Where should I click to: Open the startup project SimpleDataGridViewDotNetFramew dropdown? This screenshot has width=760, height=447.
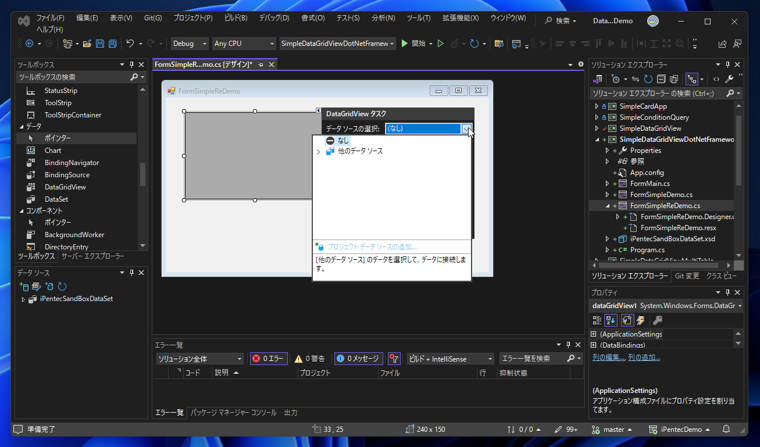coord(337,44)
